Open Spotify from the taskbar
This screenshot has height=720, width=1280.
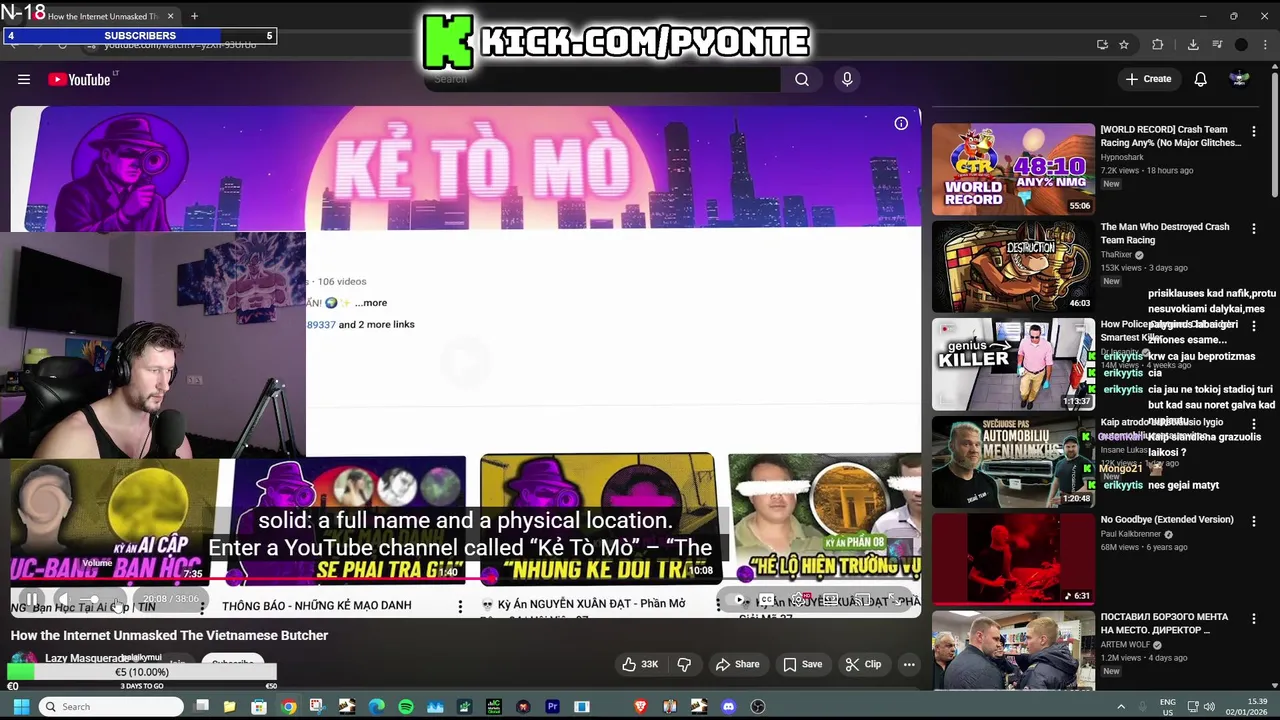tap(405, 707)
